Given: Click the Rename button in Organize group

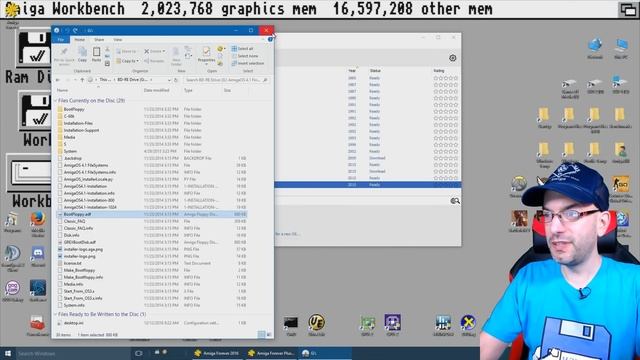Looking at the screenshot, I should [154, 61].
